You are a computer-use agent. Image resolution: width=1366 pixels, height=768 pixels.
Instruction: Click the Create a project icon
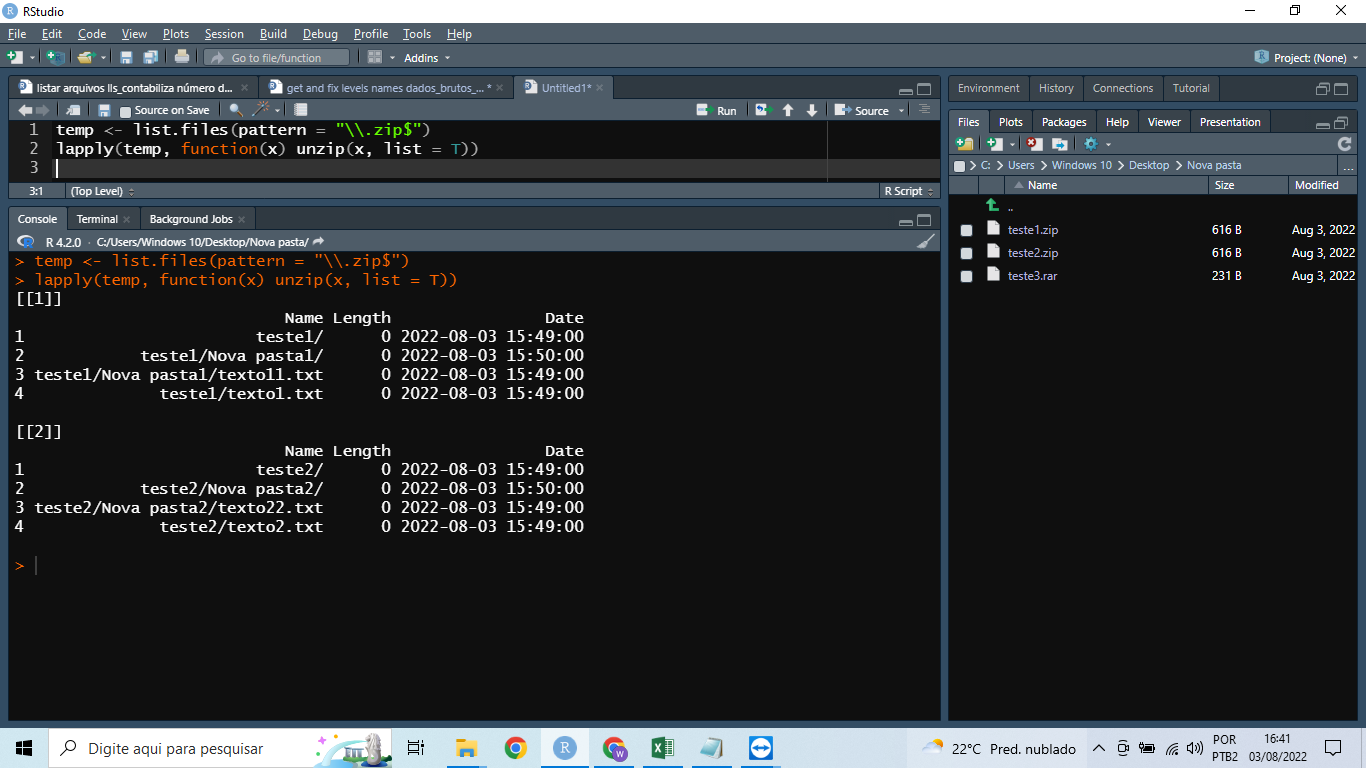[x=54, y=58]
